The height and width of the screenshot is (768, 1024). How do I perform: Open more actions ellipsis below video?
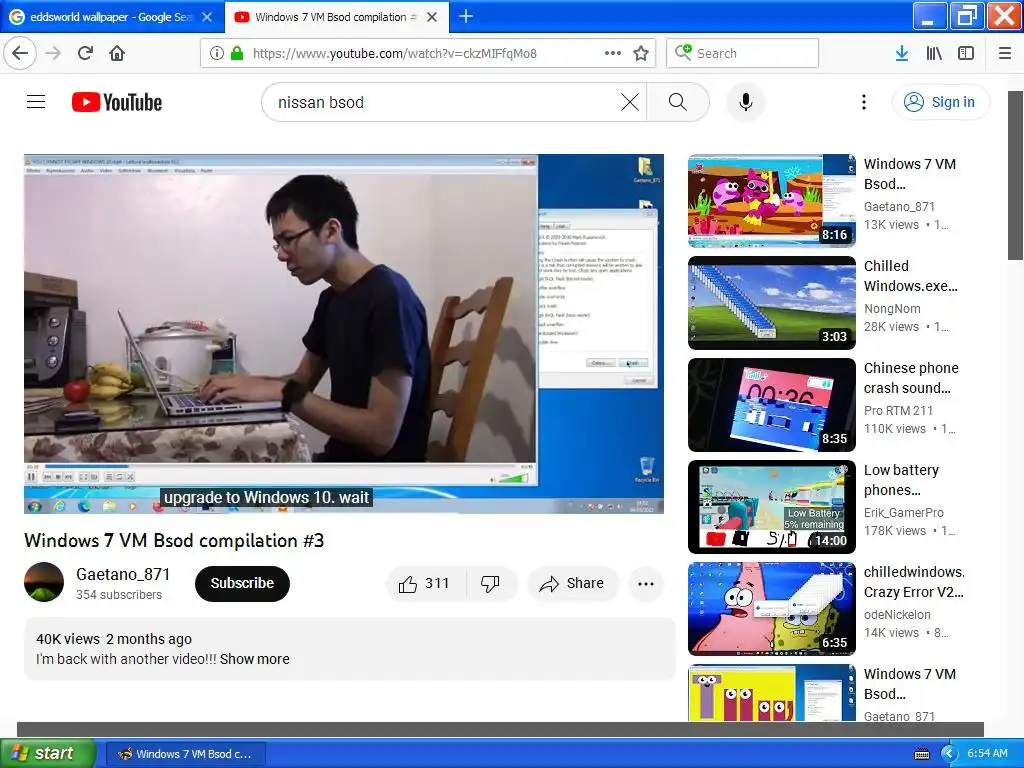(x=646, y=584)
